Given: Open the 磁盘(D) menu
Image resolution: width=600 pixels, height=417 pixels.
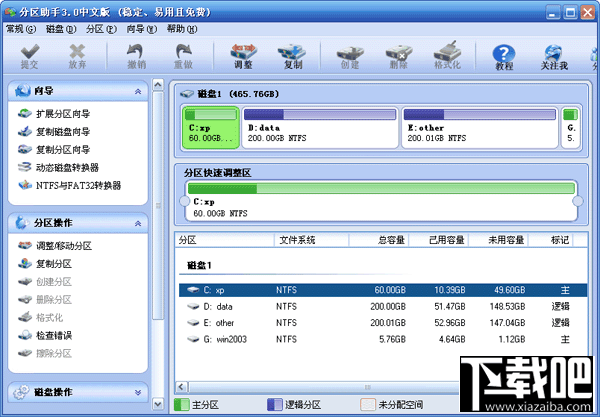Looking at the screenshot, I should (61, 29).
